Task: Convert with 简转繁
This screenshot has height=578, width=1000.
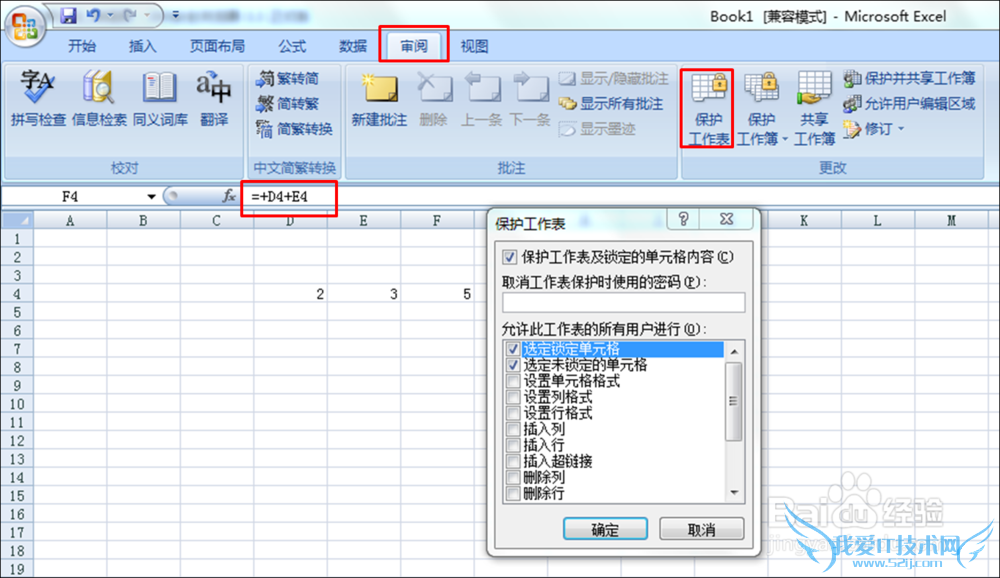Action: [287, 103]
